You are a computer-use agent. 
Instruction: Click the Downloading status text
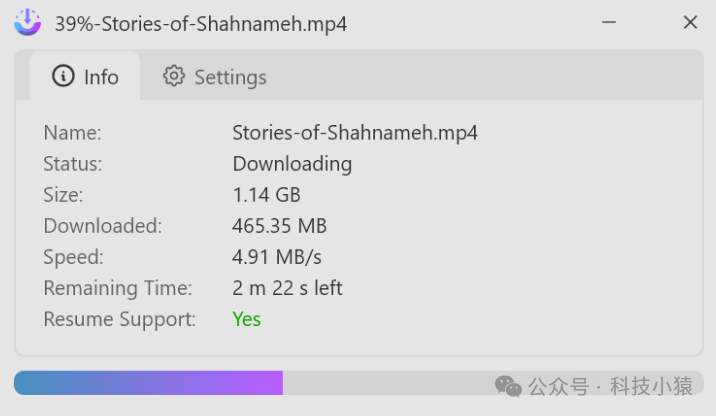coord(292,163)
